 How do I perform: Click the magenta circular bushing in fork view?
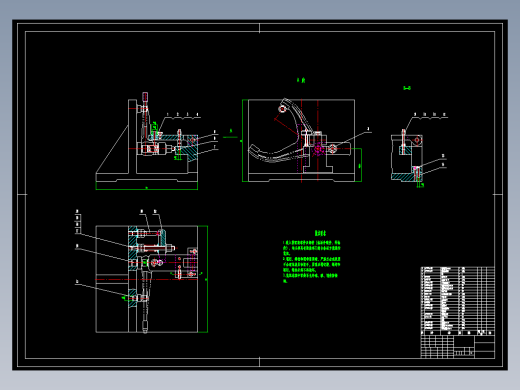[x=318, y=149]
